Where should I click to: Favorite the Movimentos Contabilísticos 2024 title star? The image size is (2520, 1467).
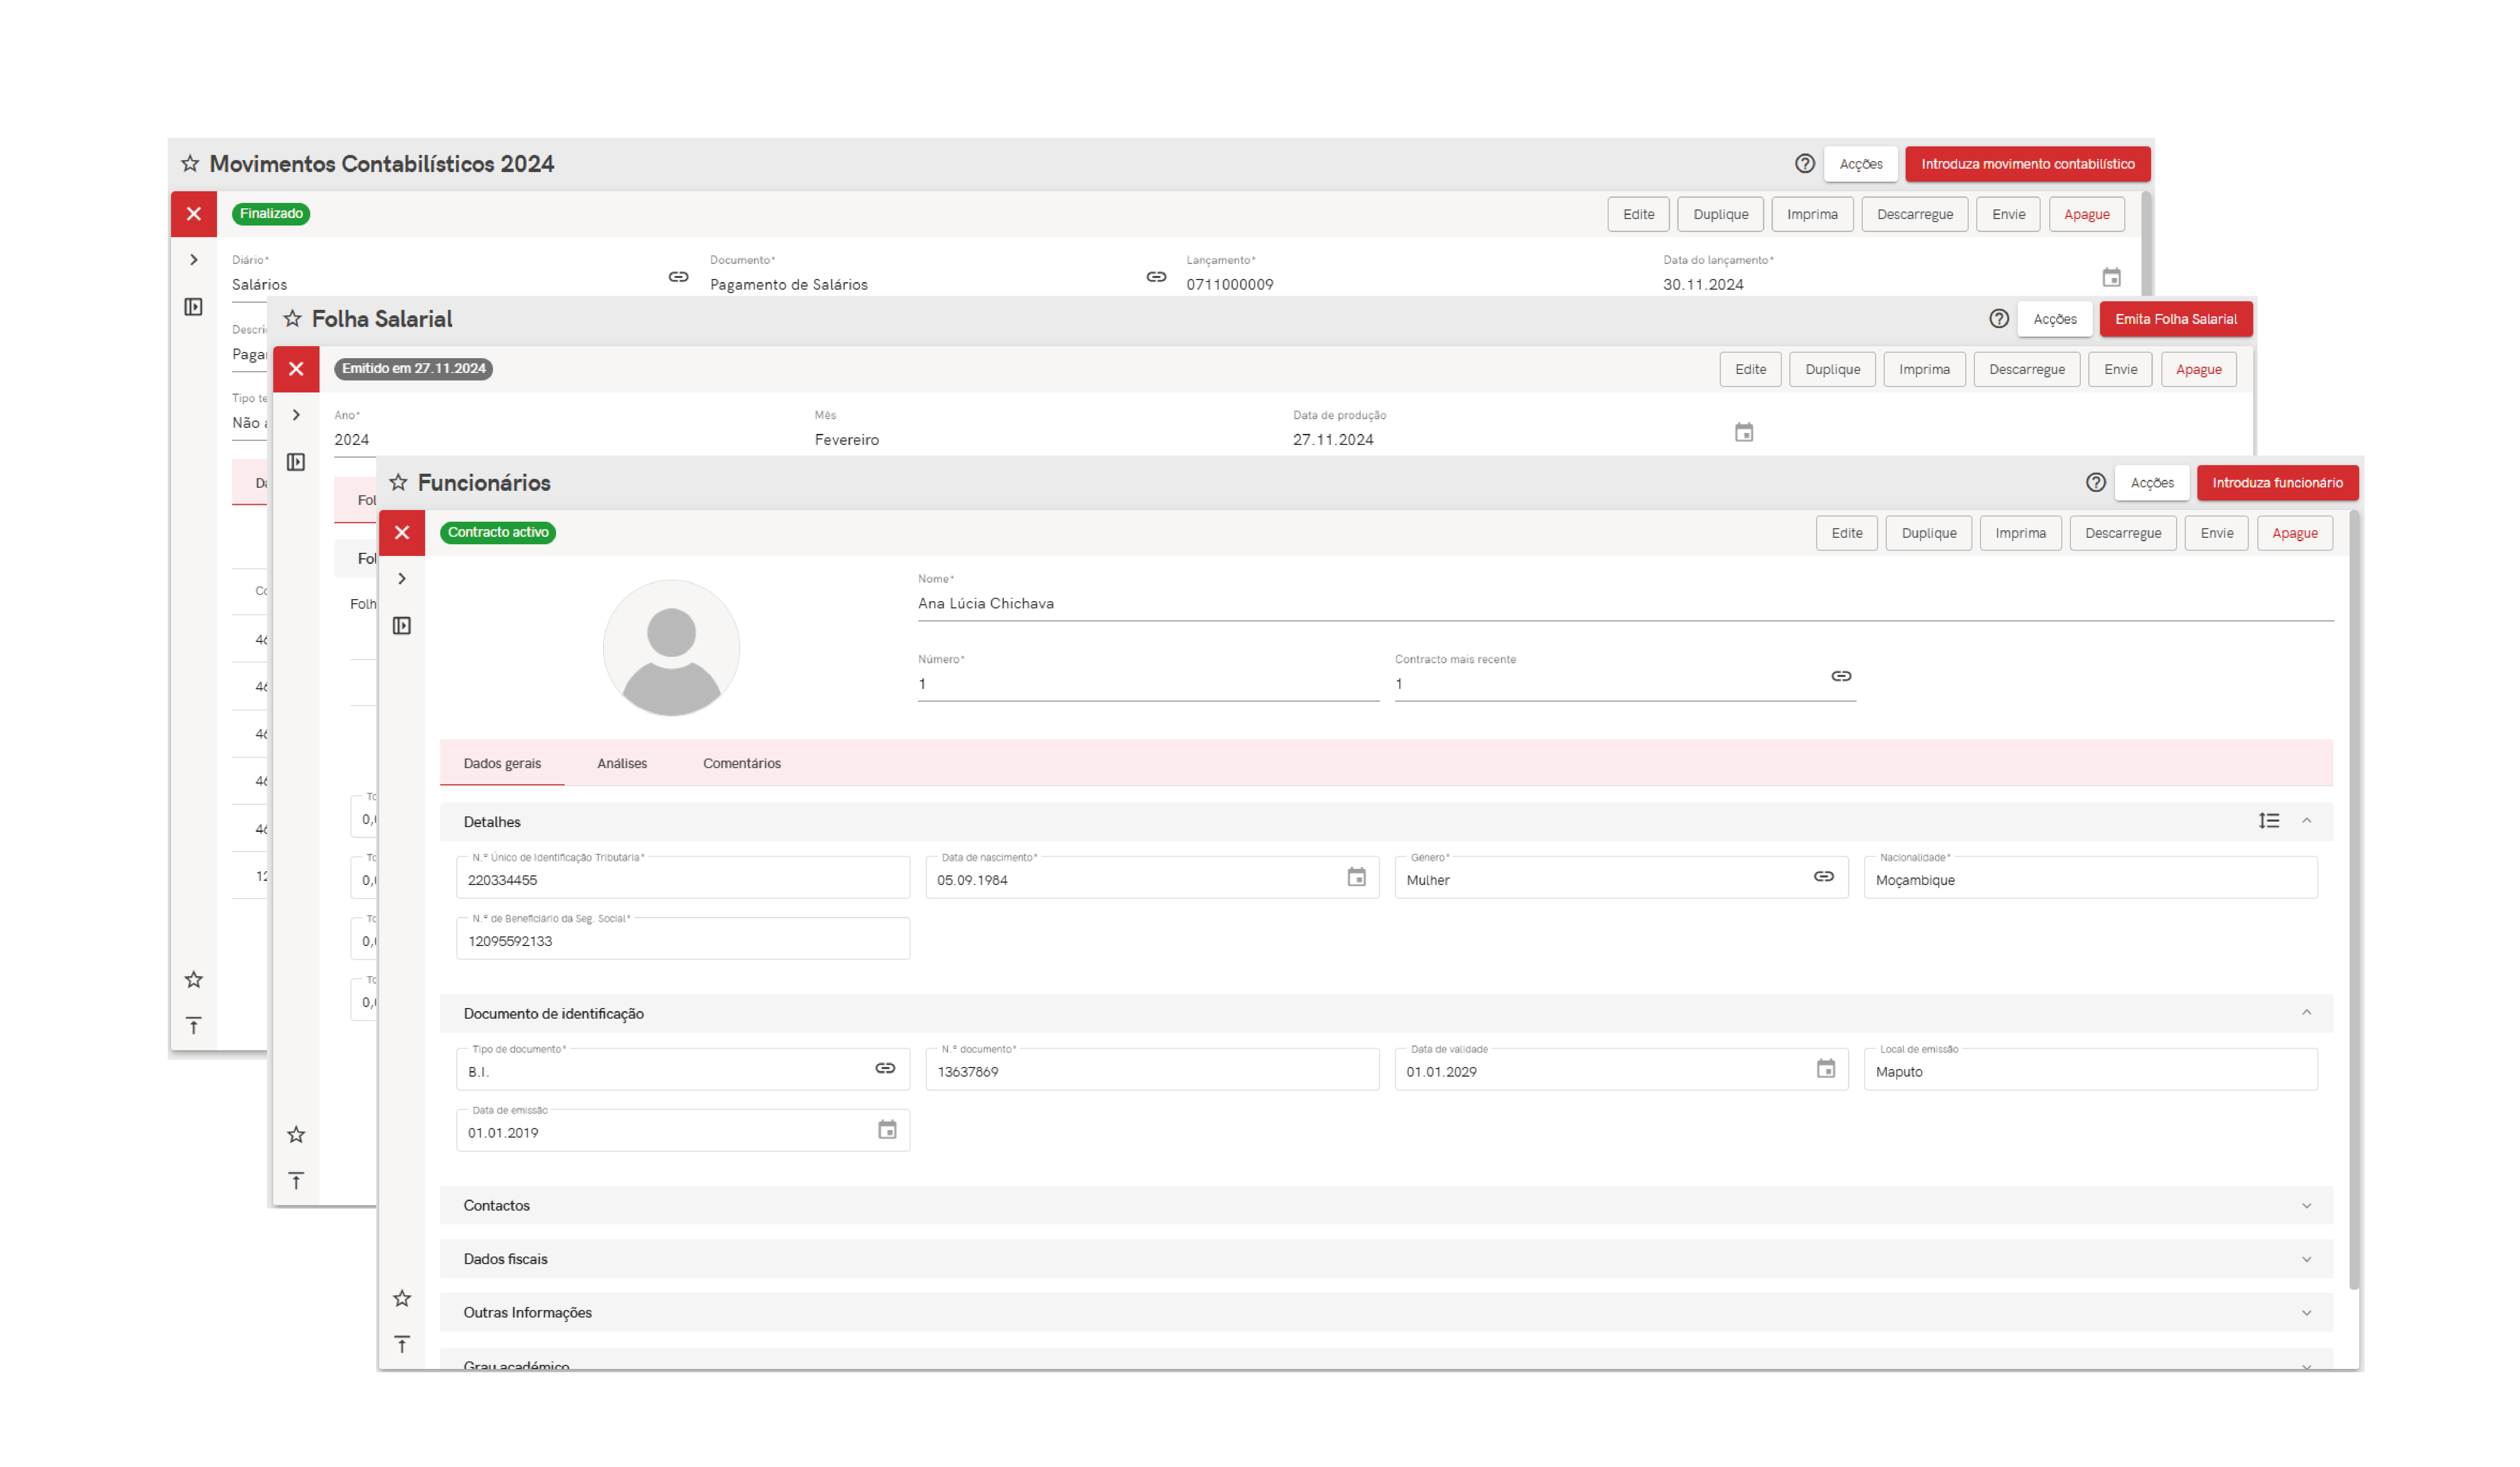pyautogui.click(x=190, y=164)
